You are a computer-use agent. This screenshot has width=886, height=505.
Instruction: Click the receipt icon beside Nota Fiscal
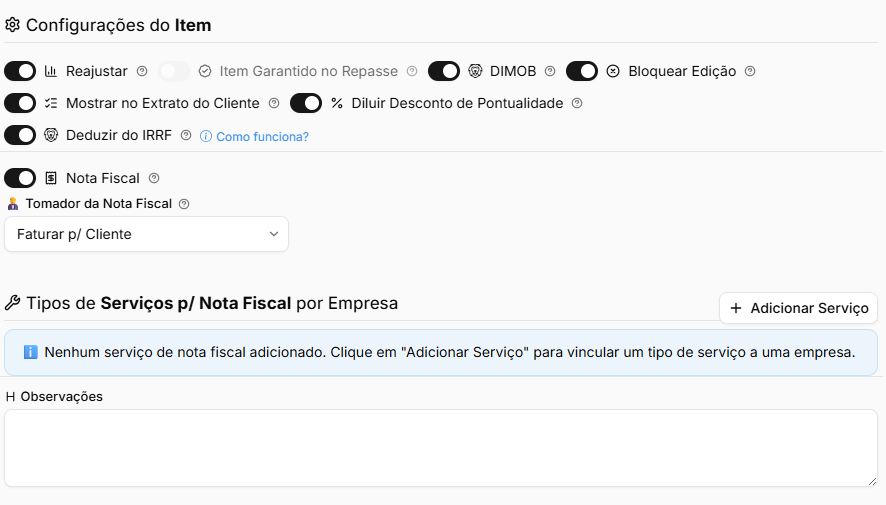click(x=51, y=179)
